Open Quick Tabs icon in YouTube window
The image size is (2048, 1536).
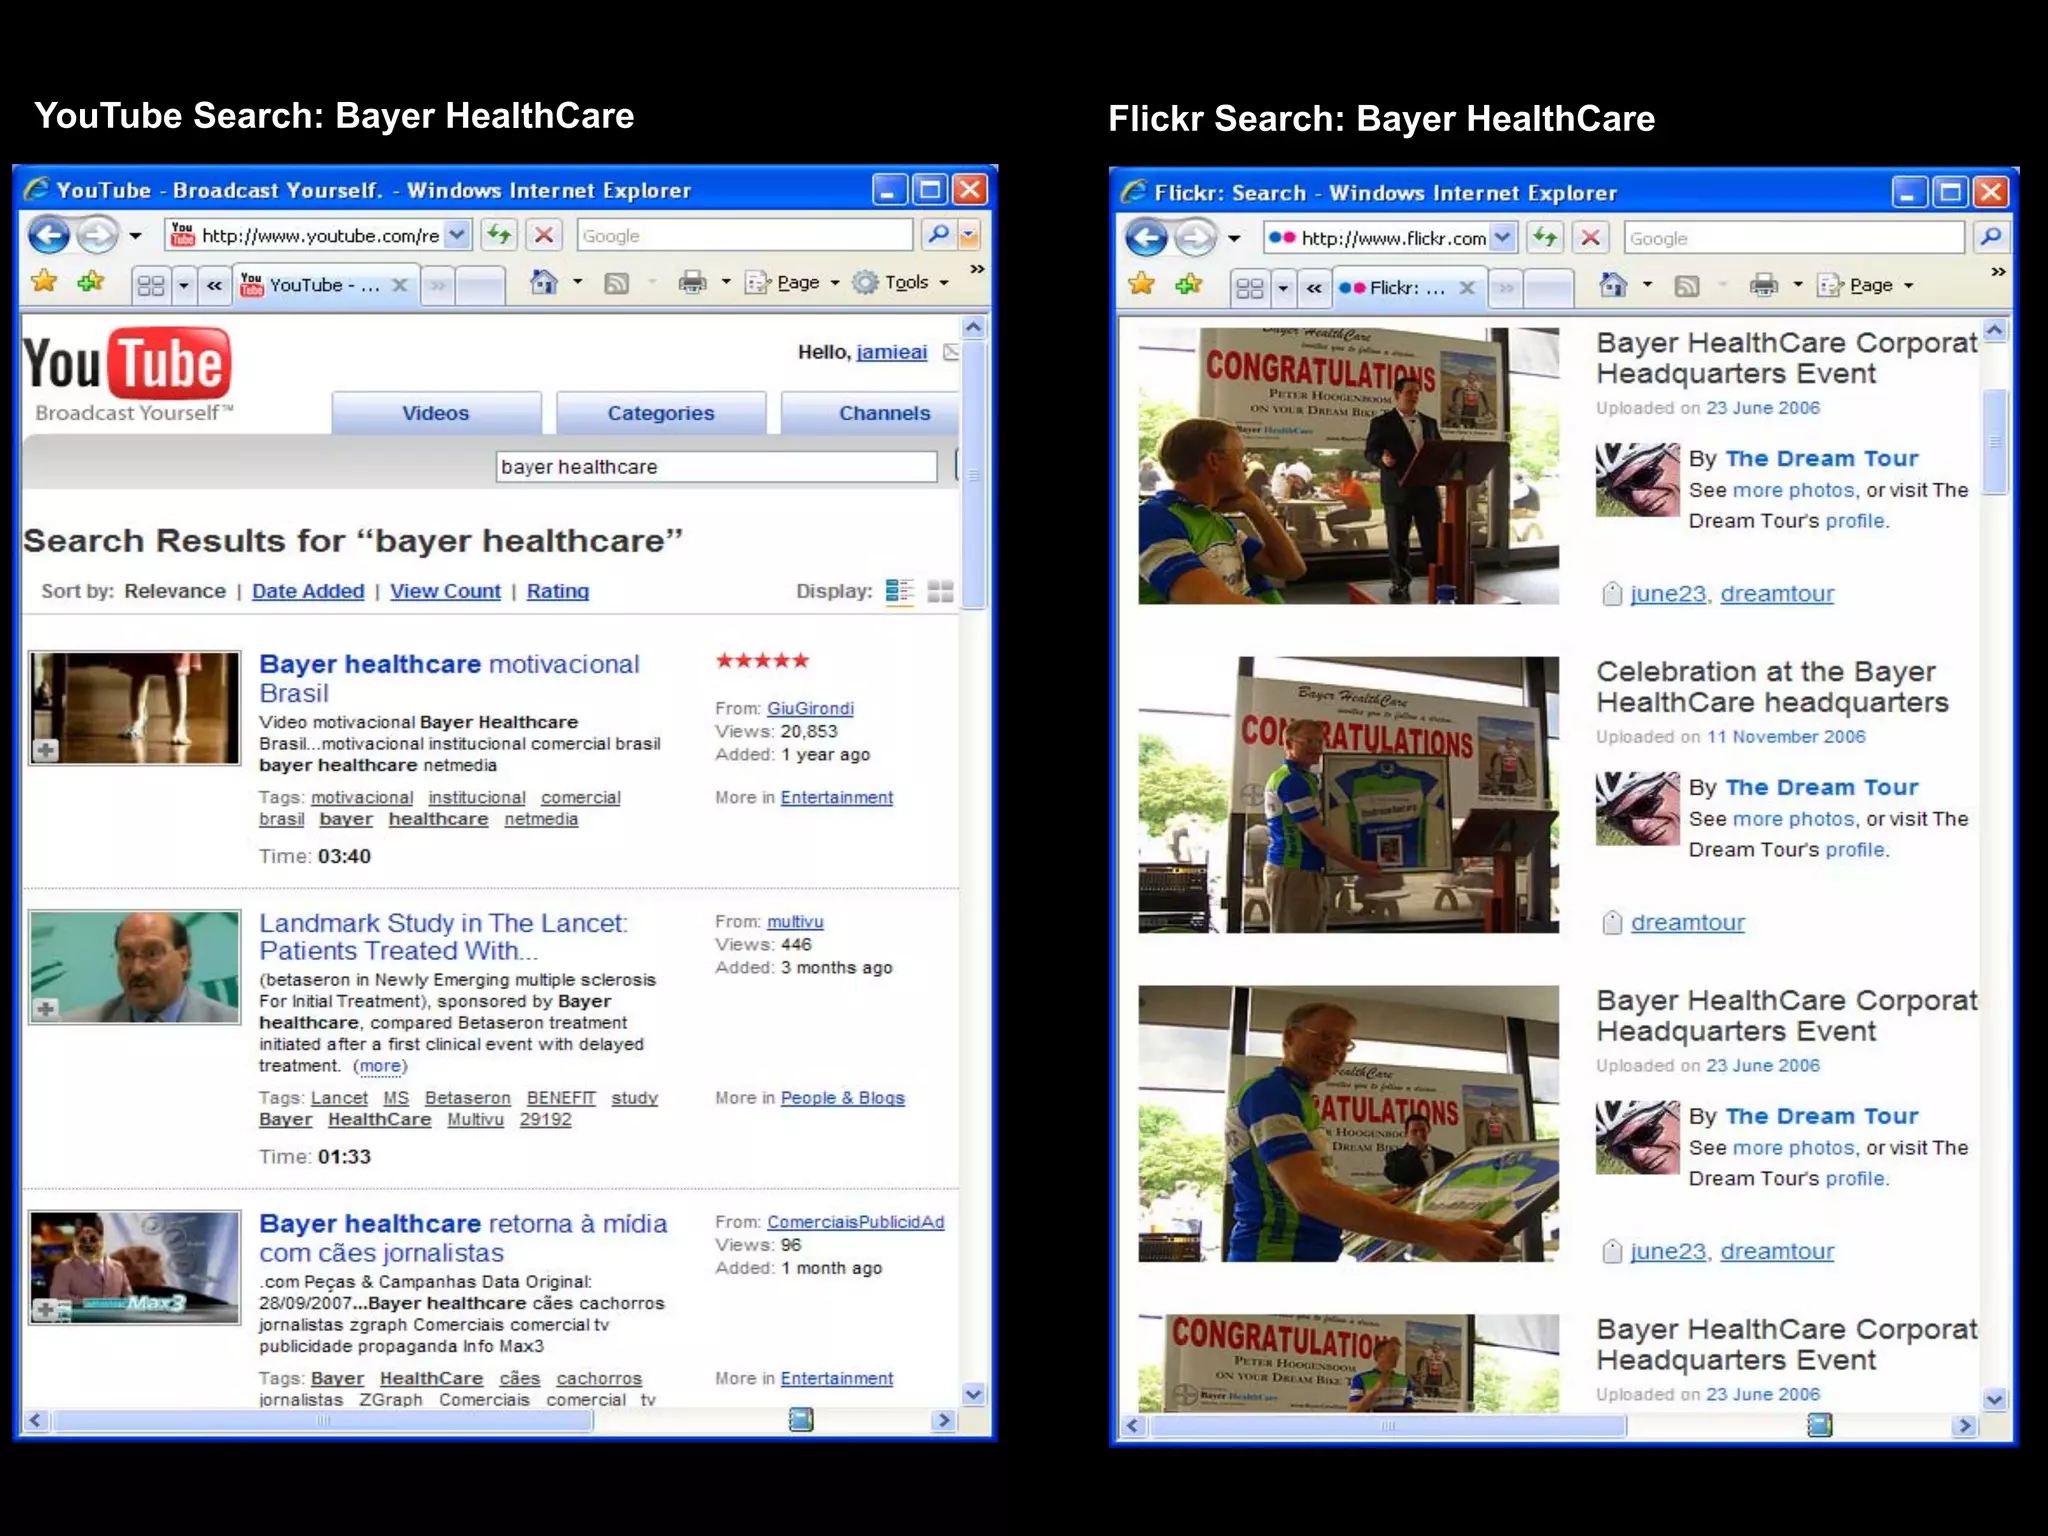[x=151, y=286]
